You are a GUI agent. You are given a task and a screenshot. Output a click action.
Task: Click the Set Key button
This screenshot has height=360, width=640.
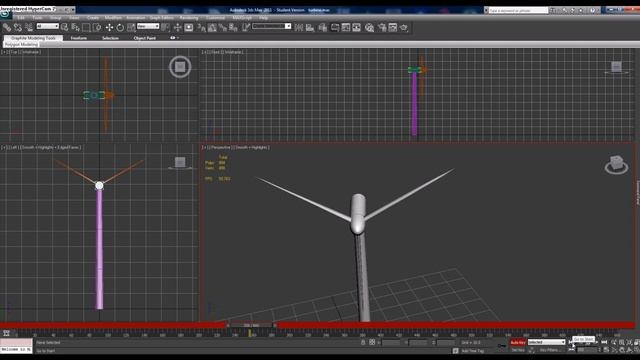[518, 350]
